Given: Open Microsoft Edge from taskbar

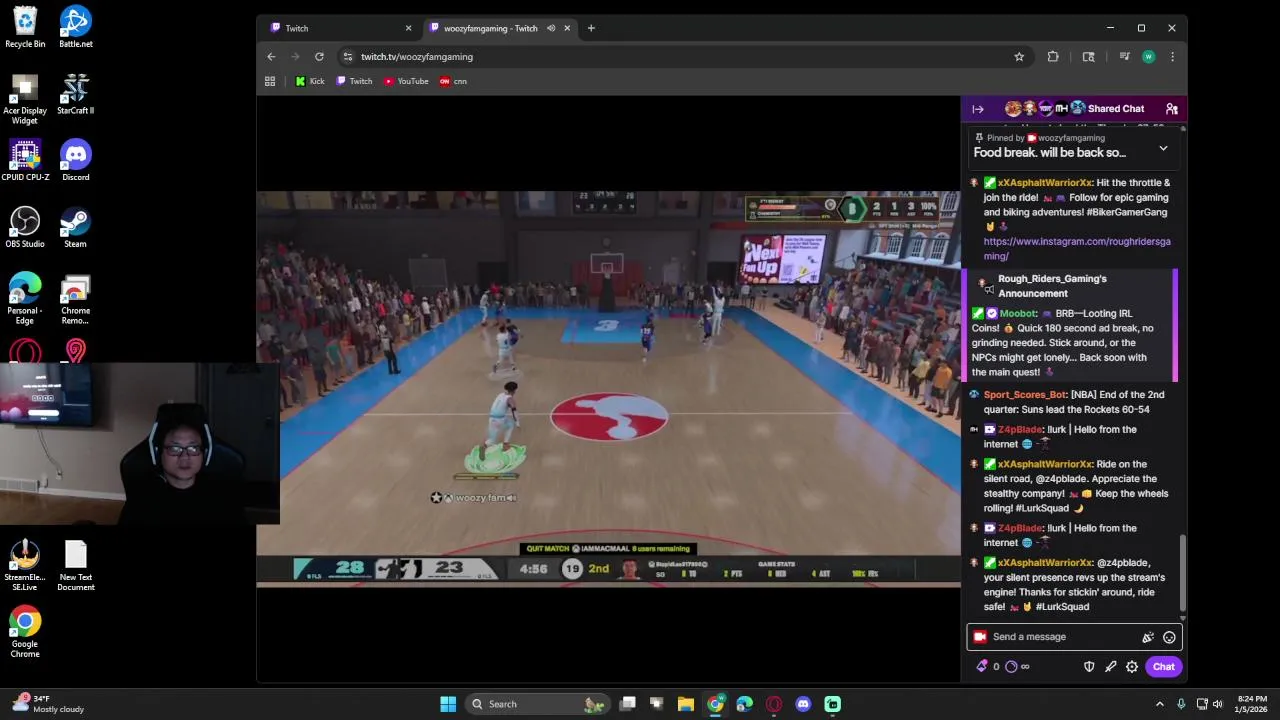Looking at the screenshot, I should click(744, 704).
